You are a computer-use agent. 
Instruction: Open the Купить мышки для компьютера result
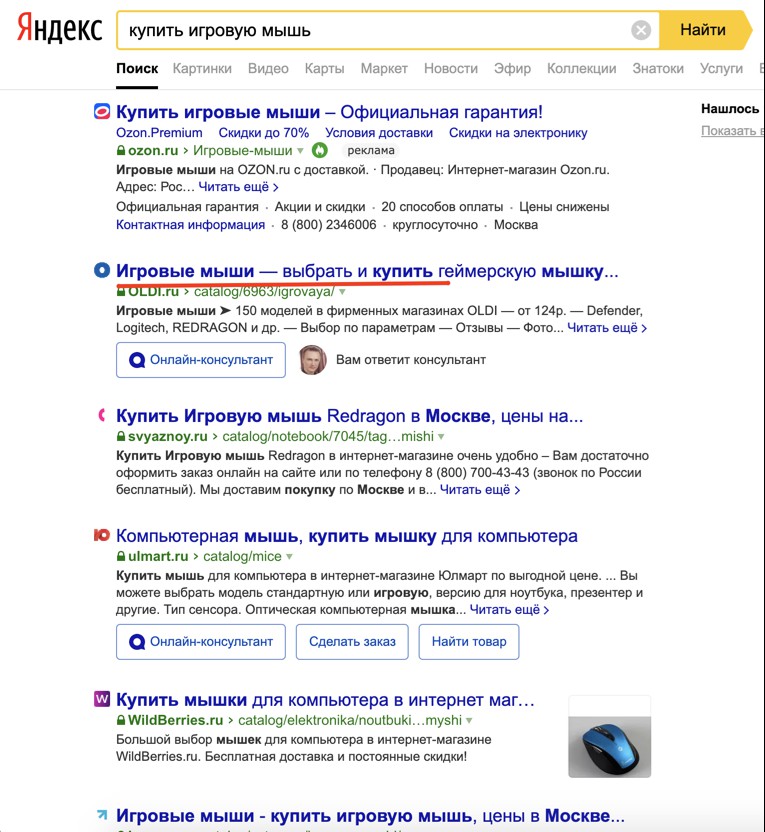click(x=325, y=700)
